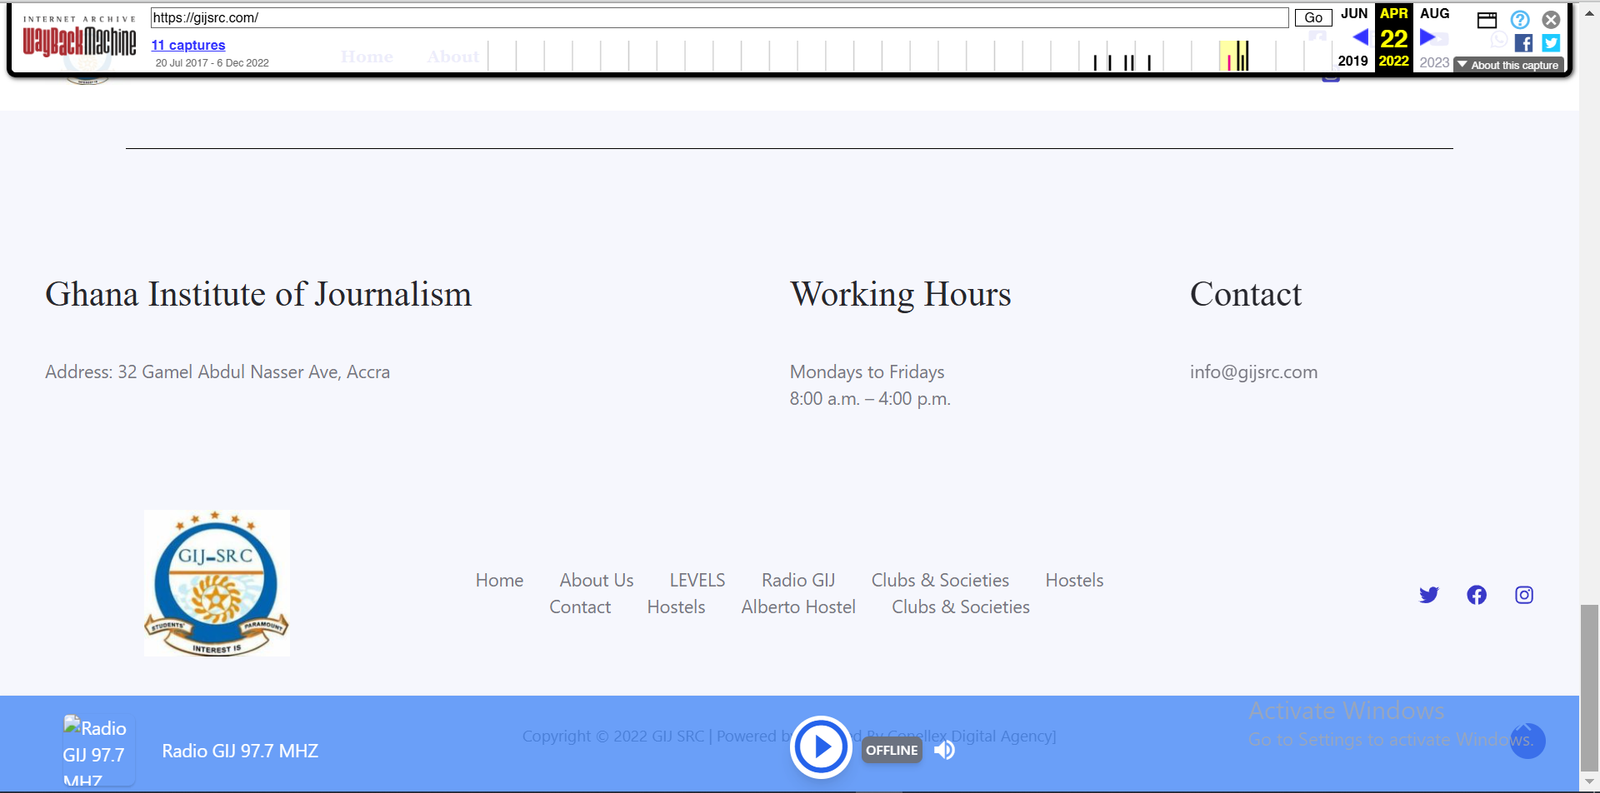The image size is (1600, 793).
Task: Click the GIJ-SRC logo in footer
Action: [217, 583]
